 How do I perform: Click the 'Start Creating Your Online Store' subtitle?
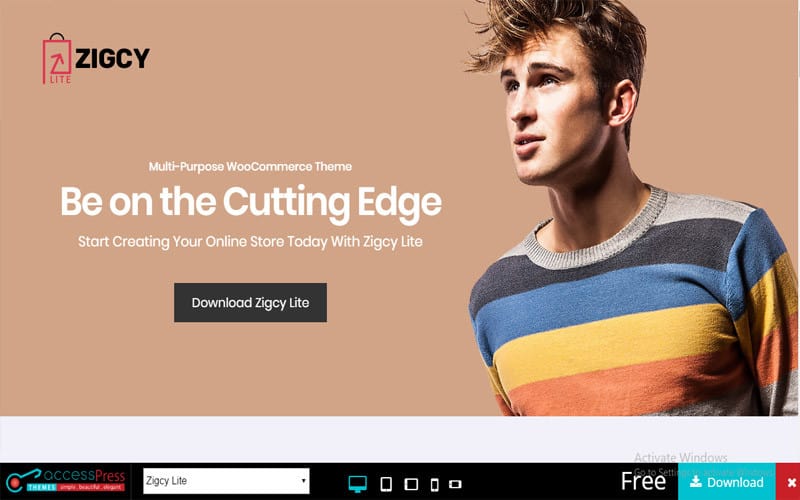tap(250, 241)
